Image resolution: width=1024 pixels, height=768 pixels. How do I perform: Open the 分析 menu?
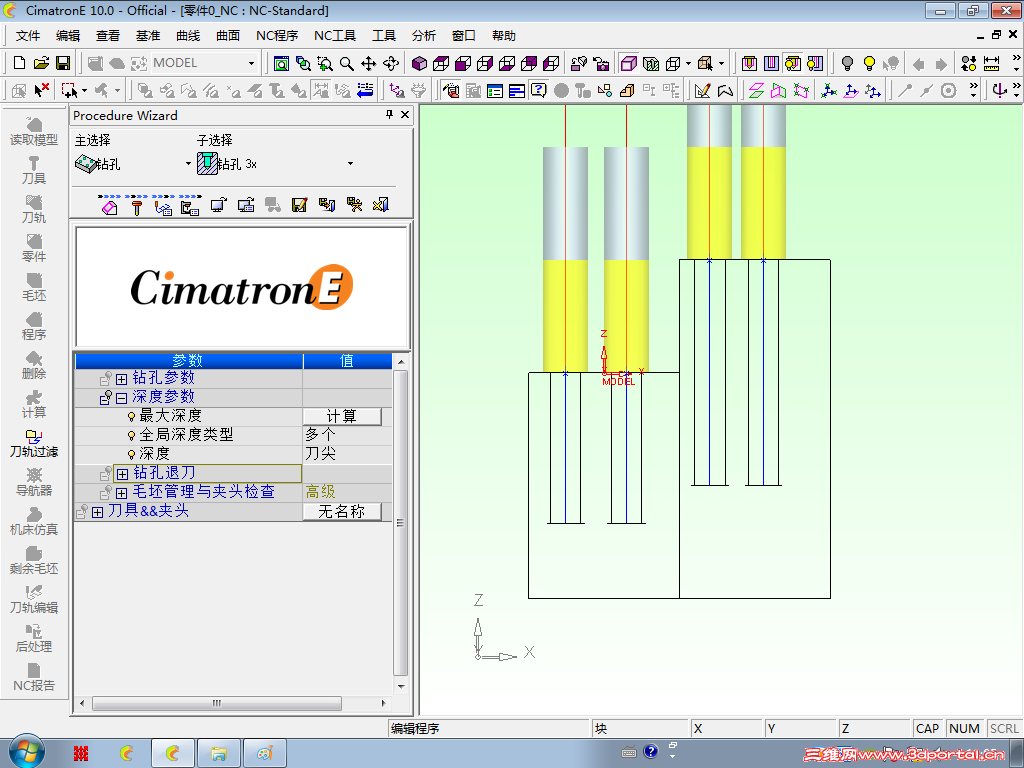point(423,36)
